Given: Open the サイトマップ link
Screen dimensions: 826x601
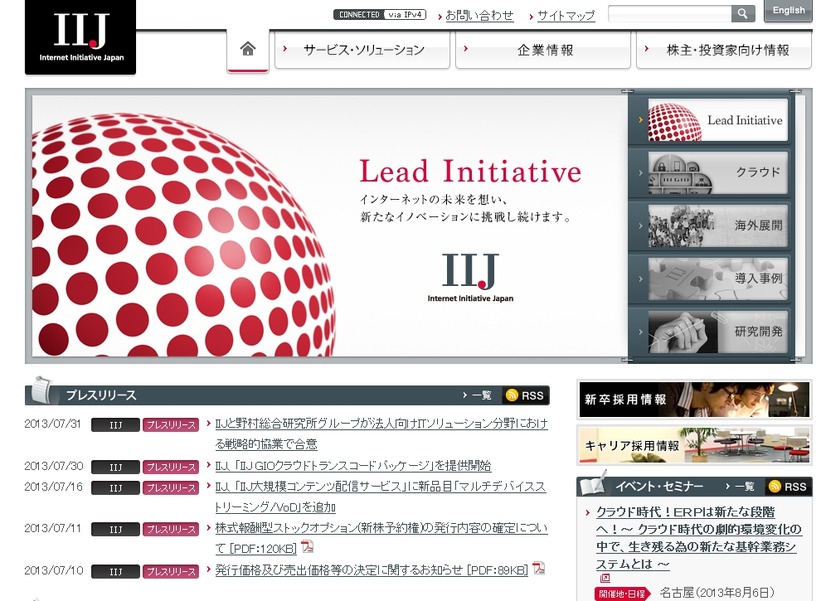Looking at the screenshot, I should (x=566, y=16).
